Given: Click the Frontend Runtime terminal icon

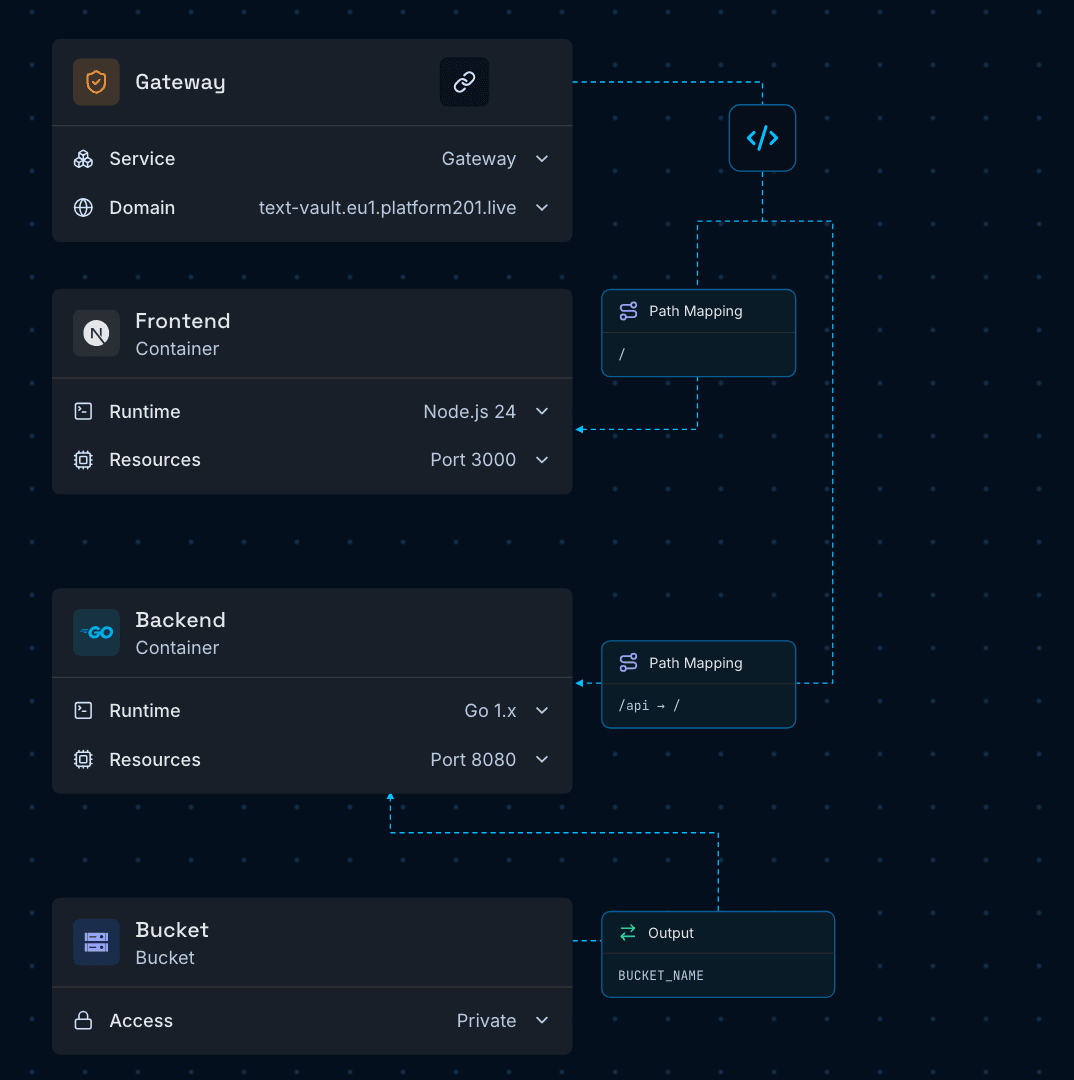Looking at the screenshot, I should tap(83, 411).
